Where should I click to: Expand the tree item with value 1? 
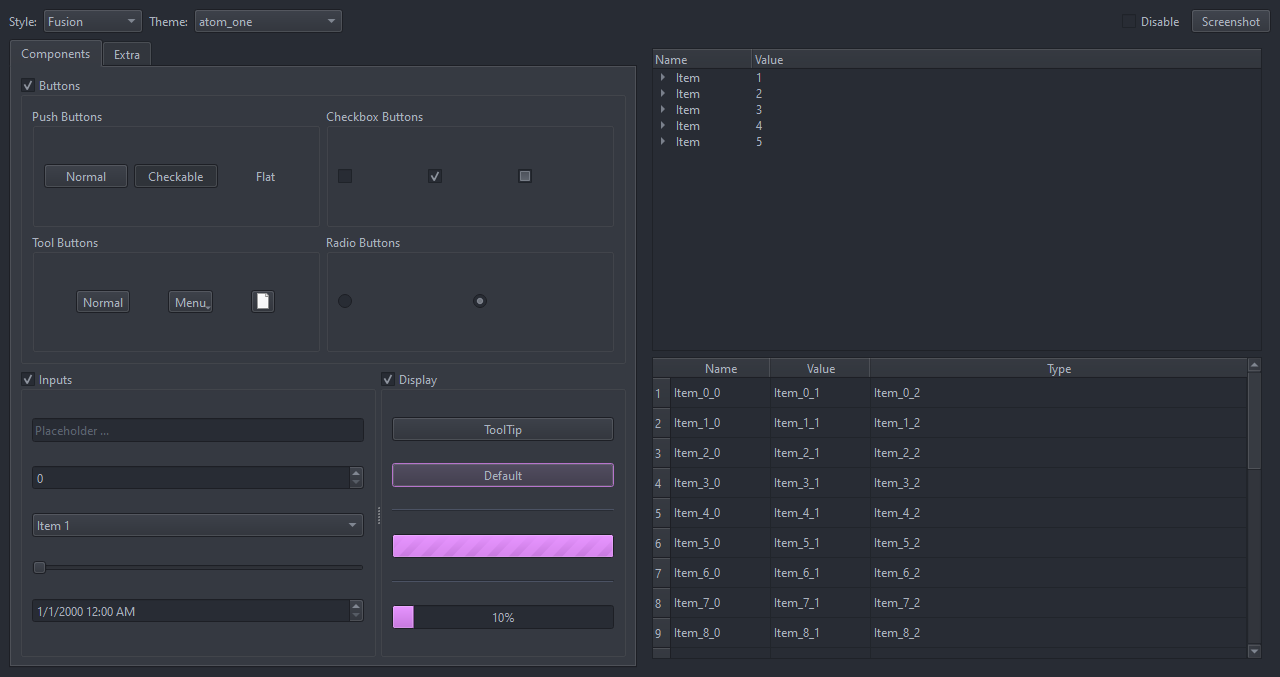pyautogui.click(x=663, y=78)
